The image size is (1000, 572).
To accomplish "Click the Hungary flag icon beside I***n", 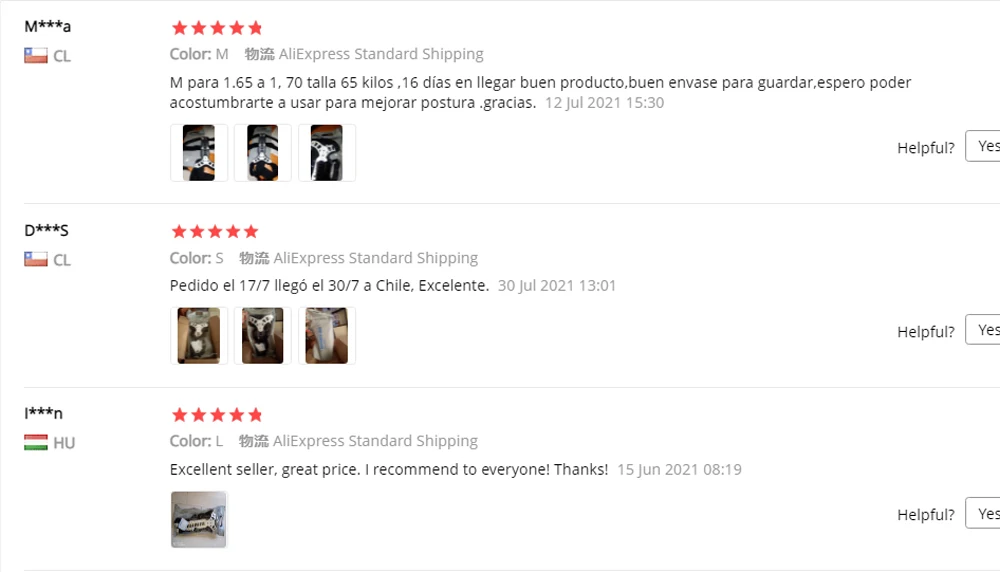I will (x=36, y=442).
